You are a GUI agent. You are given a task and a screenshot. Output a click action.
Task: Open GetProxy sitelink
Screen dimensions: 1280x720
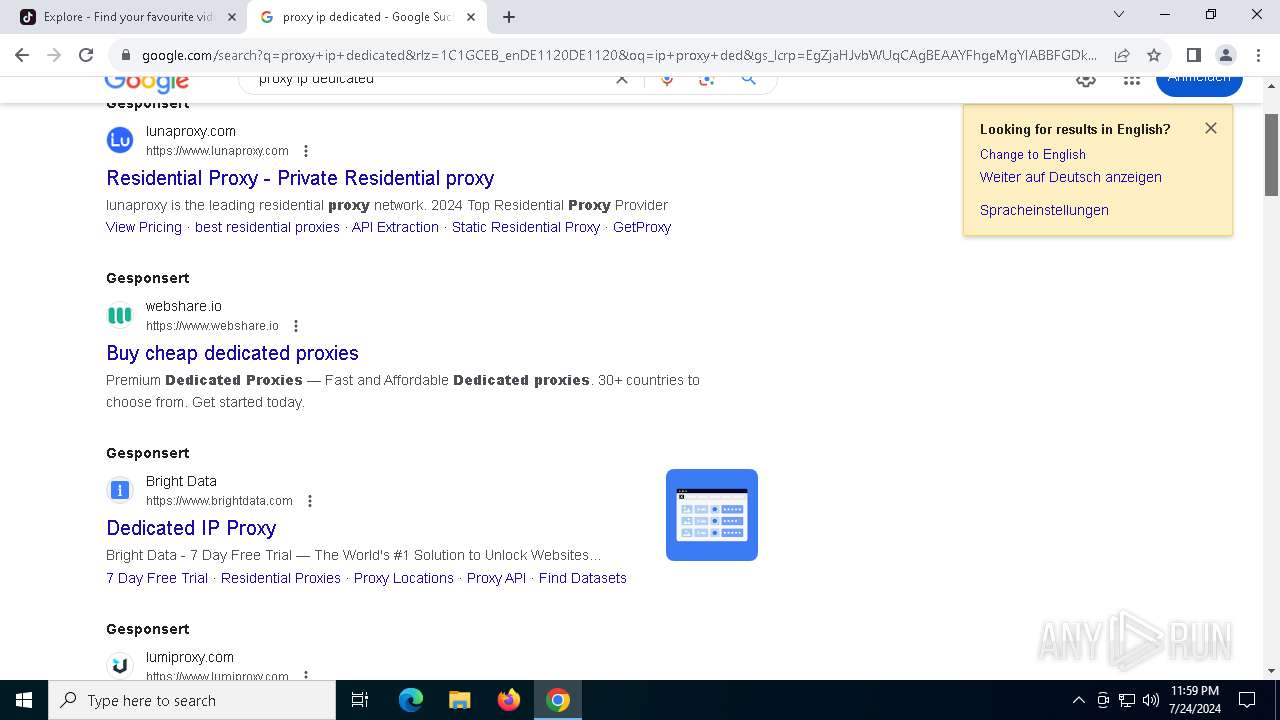pyautogui.click(x=642, y=227)
